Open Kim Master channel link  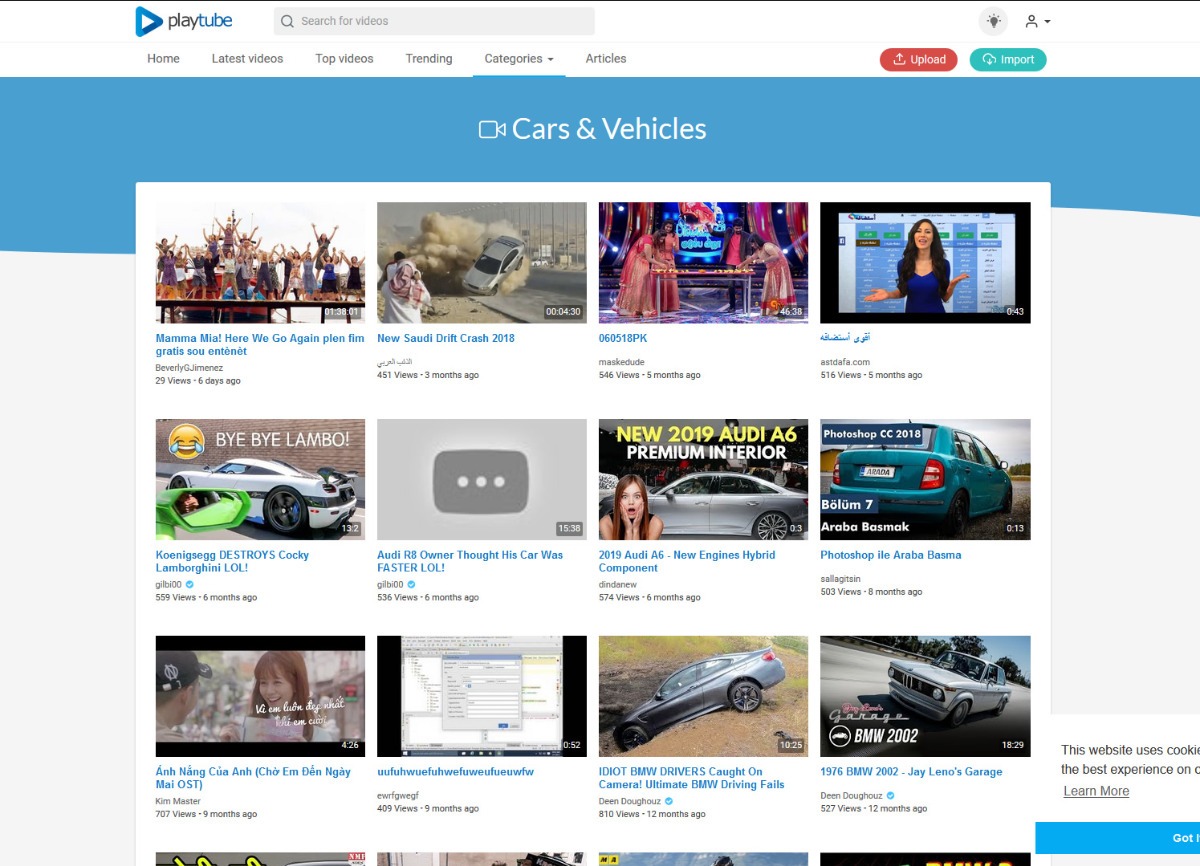coord(178,801)
